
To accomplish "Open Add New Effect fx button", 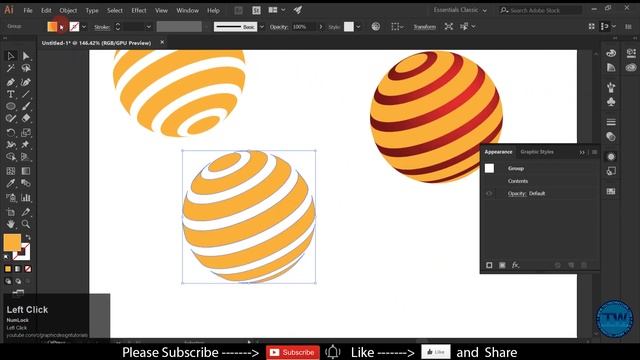I will click(x=516, y=265).
